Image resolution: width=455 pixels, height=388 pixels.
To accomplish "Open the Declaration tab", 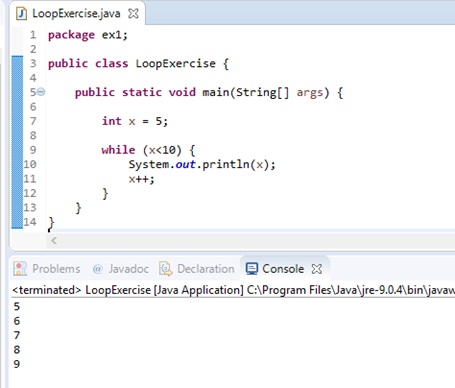I will (x=197, y=269).
